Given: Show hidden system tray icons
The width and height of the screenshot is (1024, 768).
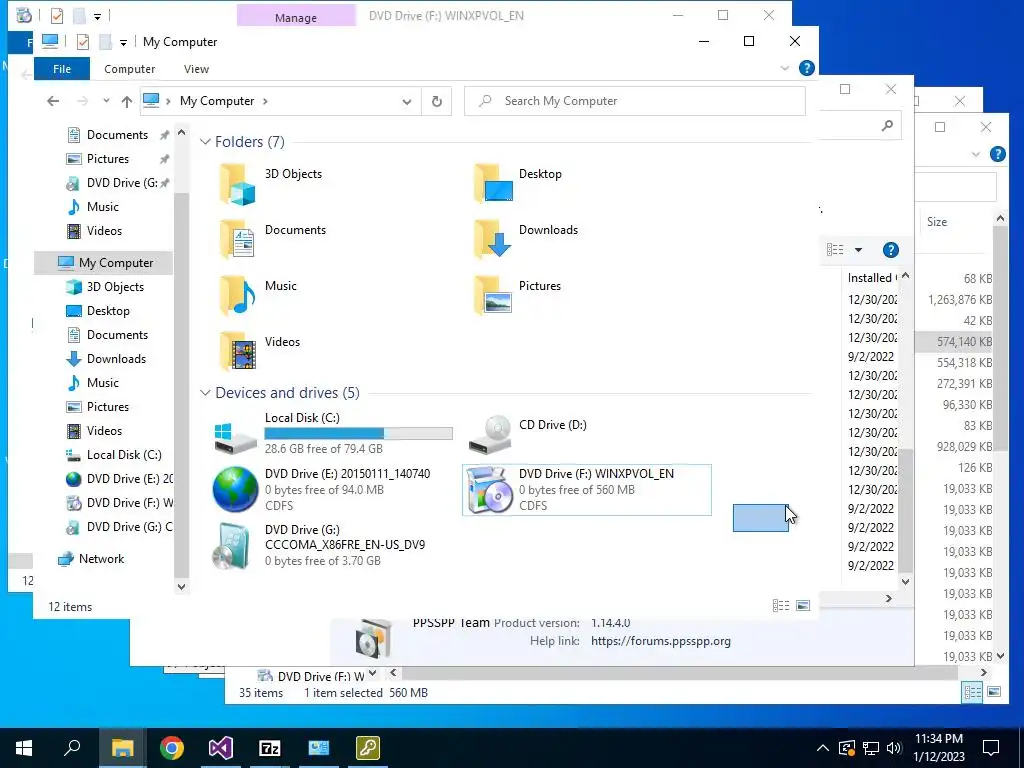Looking at the screenshot, I should click(x=823, y=748).
